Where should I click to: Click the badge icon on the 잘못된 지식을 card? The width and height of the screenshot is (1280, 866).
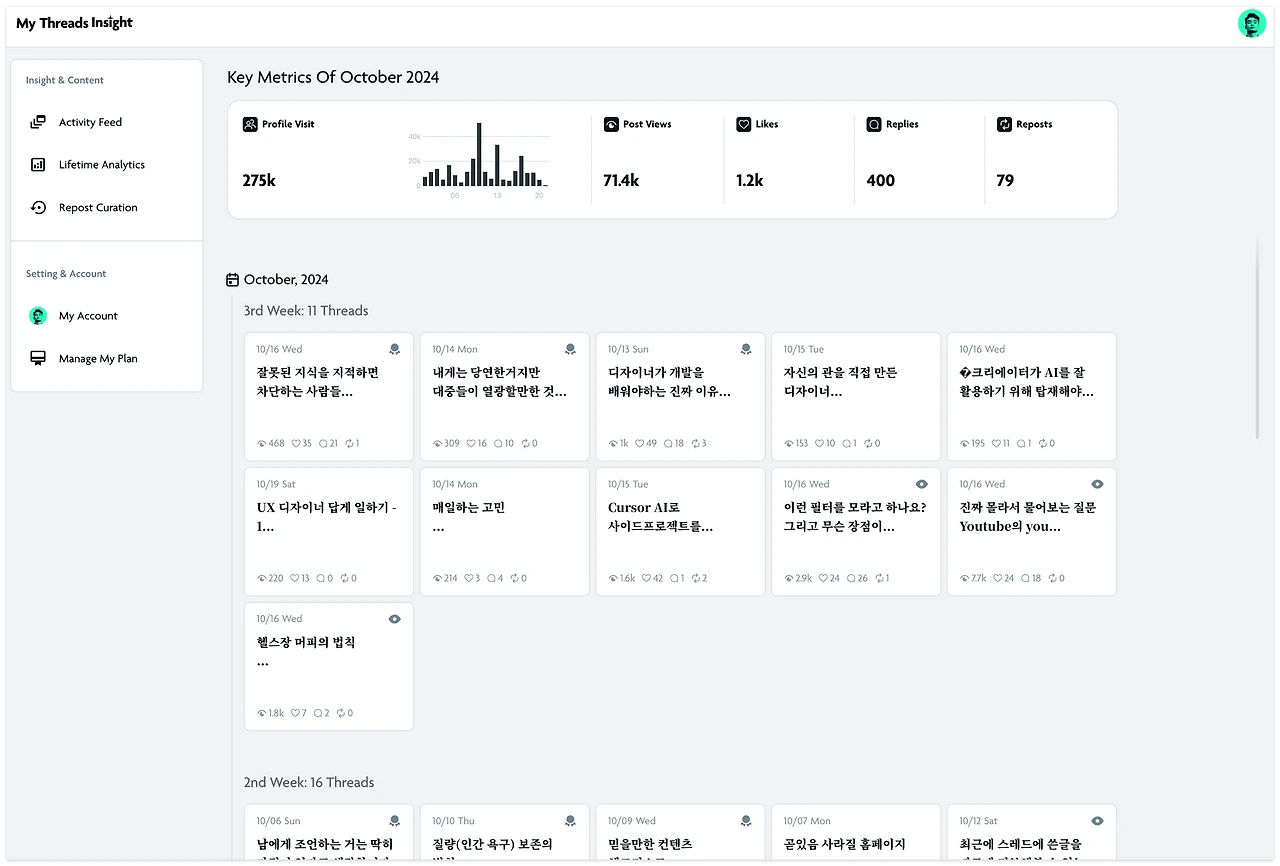click(x=394, y=349)
